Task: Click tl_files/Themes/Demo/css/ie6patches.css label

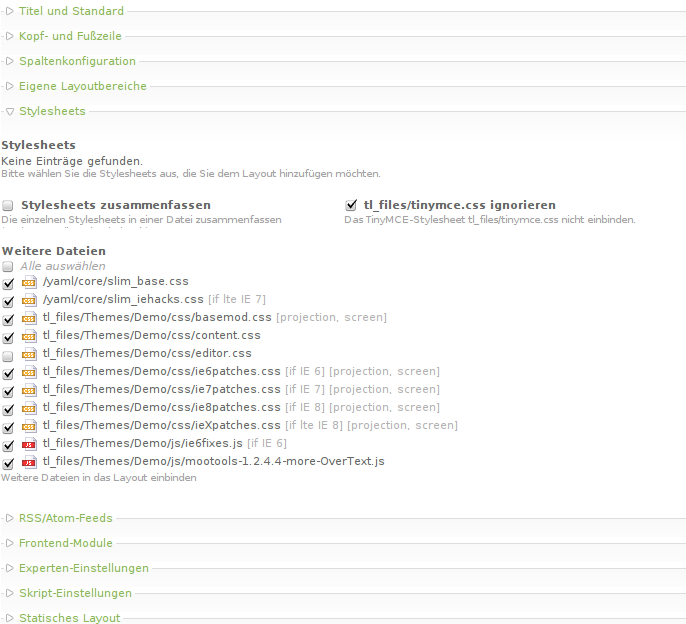Action: [161, 371]
